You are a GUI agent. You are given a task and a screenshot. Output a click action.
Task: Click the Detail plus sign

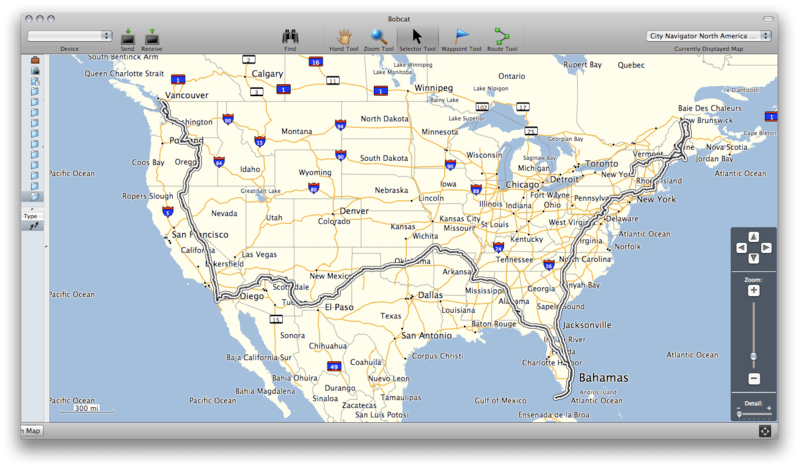pos(769,408)
